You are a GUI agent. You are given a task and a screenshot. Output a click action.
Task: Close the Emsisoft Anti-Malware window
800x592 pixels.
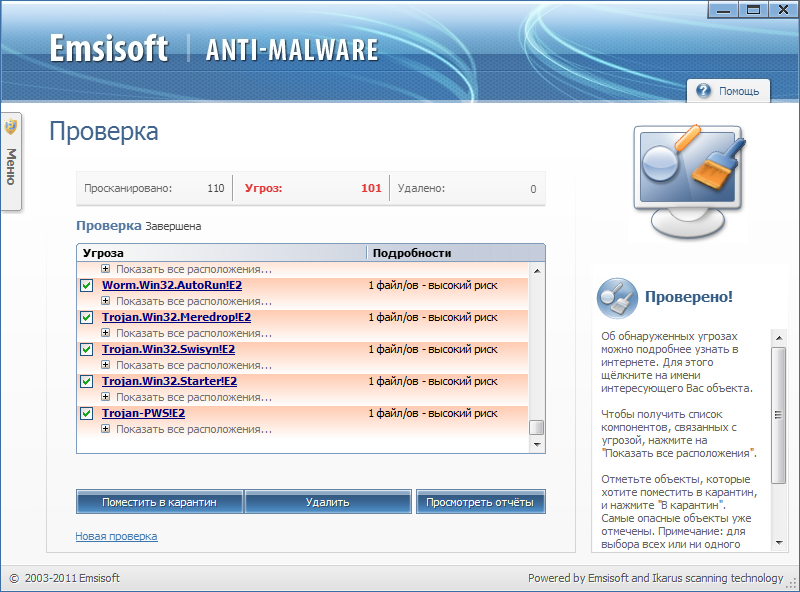[x=784, y=10]
